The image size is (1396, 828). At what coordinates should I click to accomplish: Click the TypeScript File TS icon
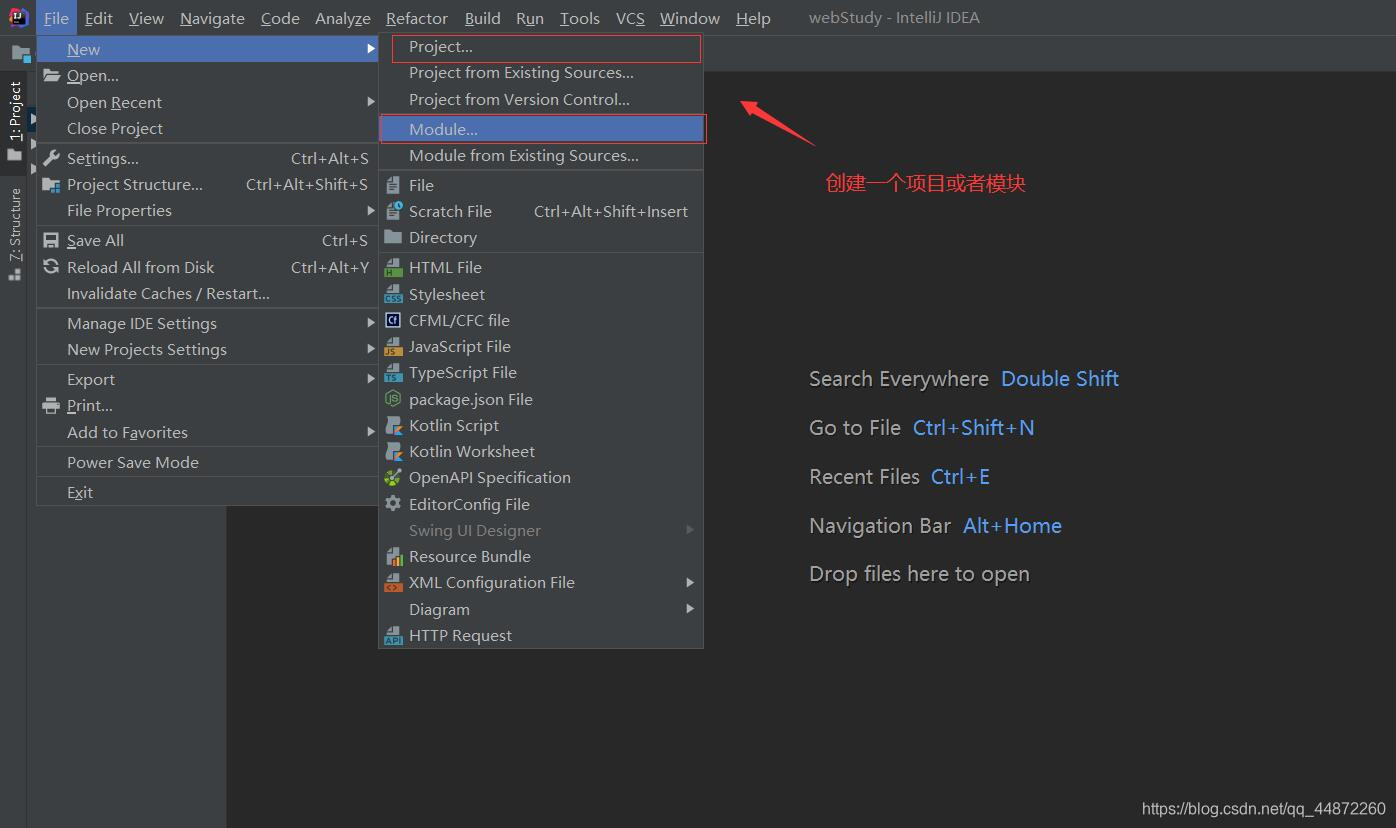coord(393,372)
